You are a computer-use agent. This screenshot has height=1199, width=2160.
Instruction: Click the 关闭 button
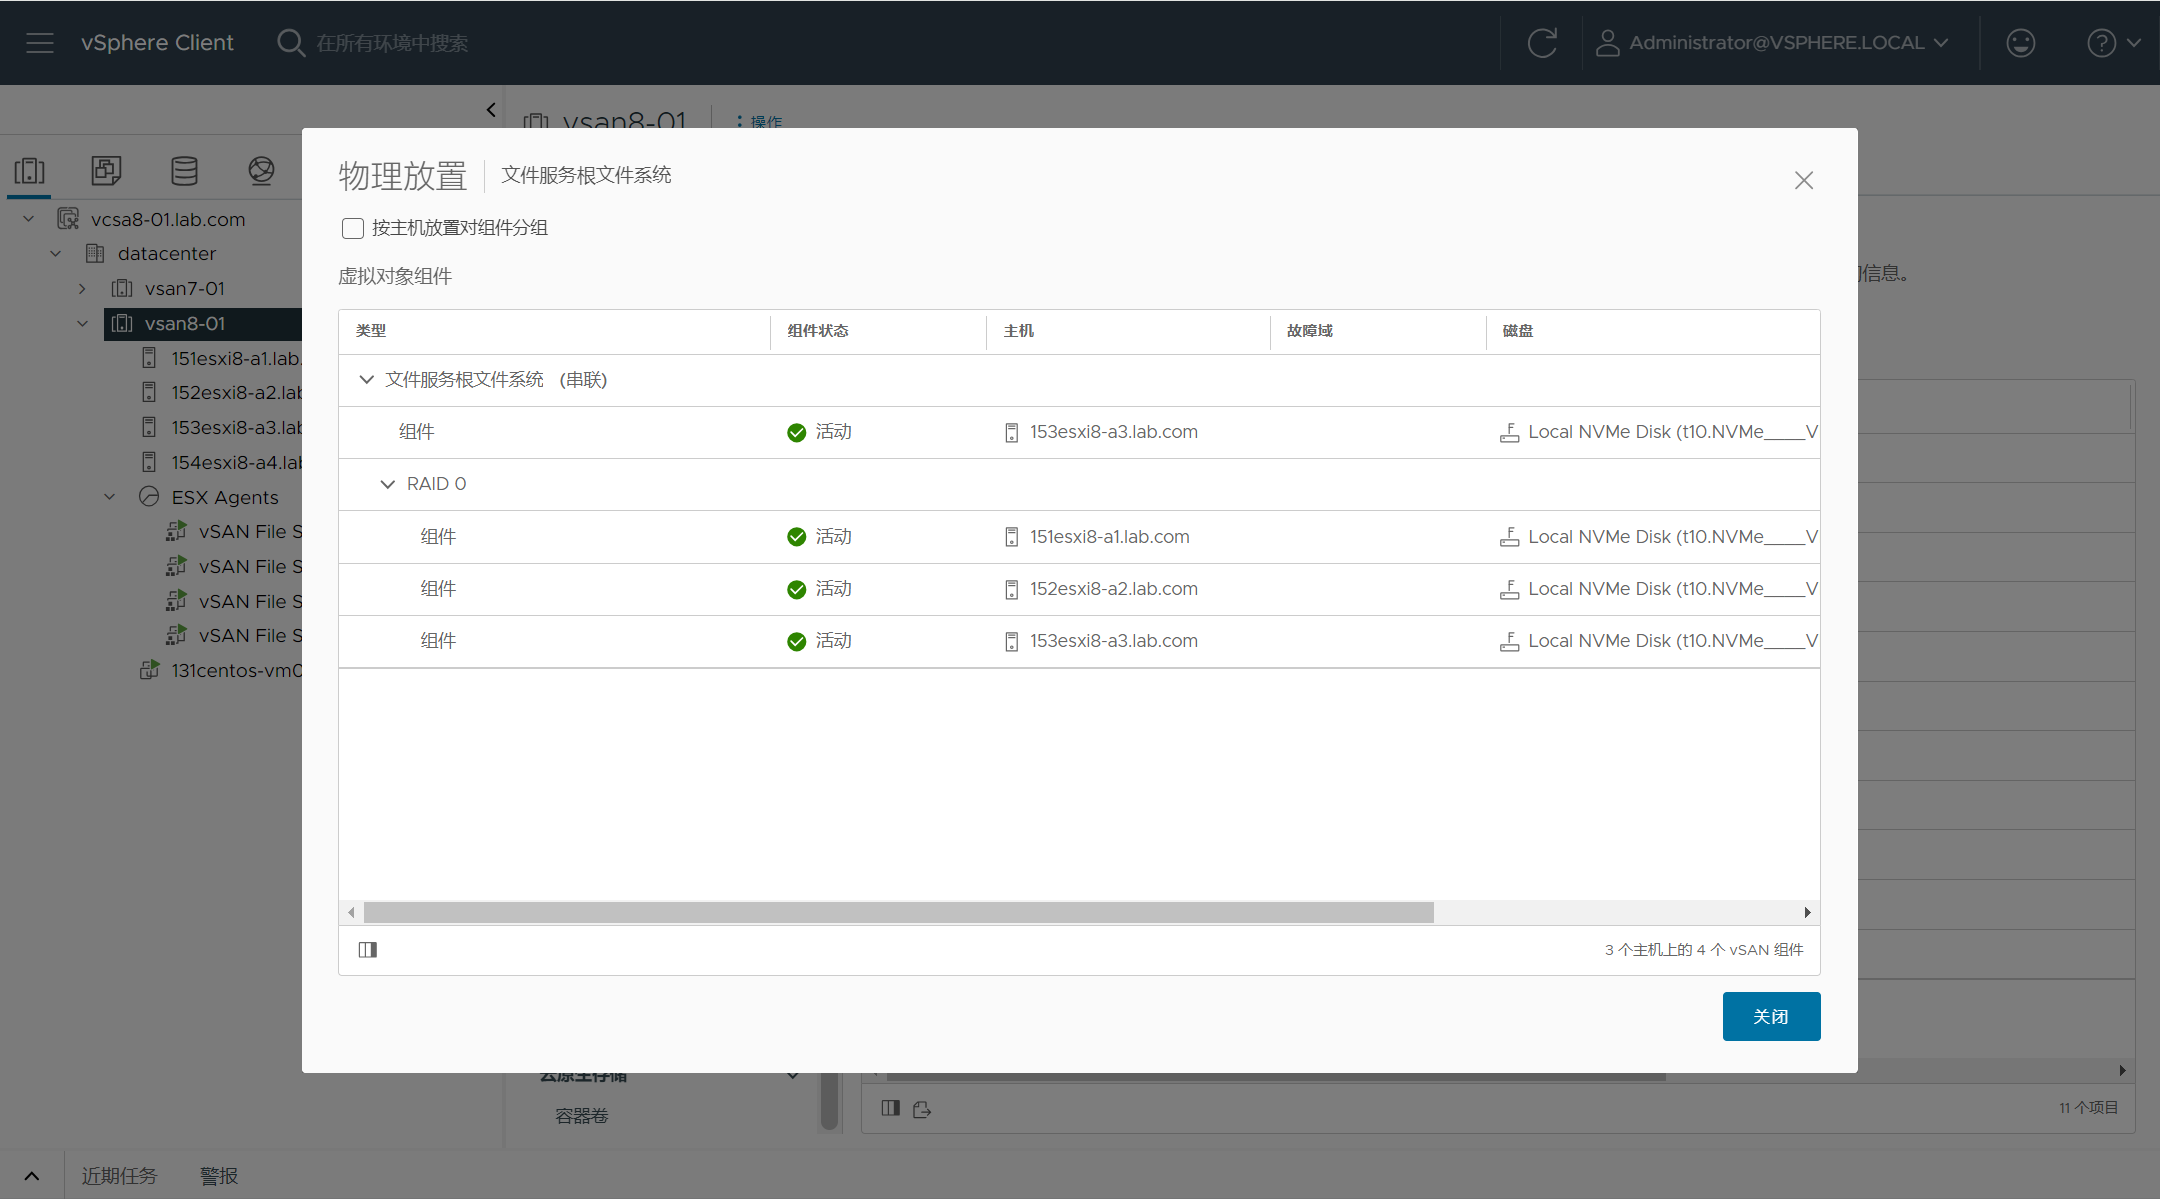tap(1771, 1016)
